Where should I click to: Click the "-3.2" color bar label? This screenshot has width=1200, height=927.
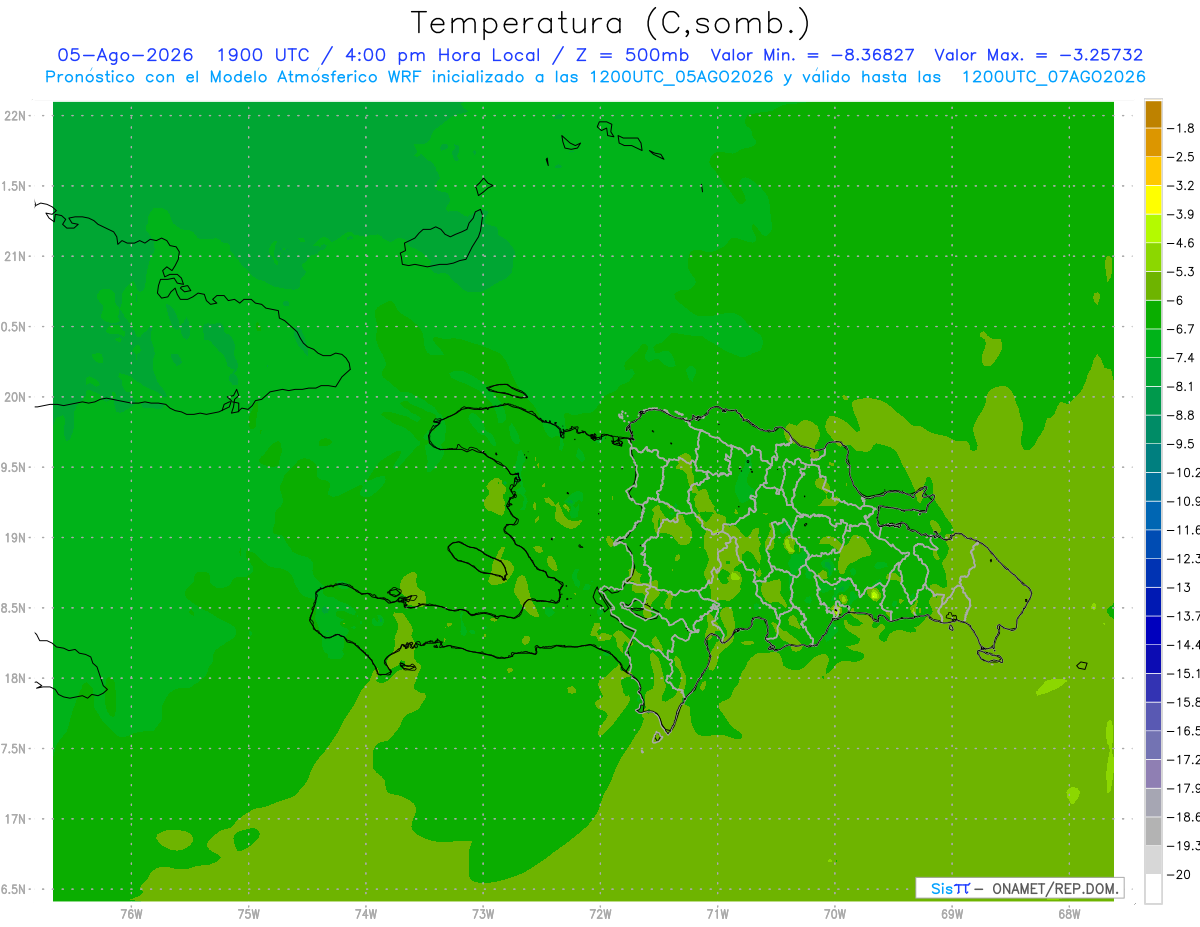tap(1181, 185)
